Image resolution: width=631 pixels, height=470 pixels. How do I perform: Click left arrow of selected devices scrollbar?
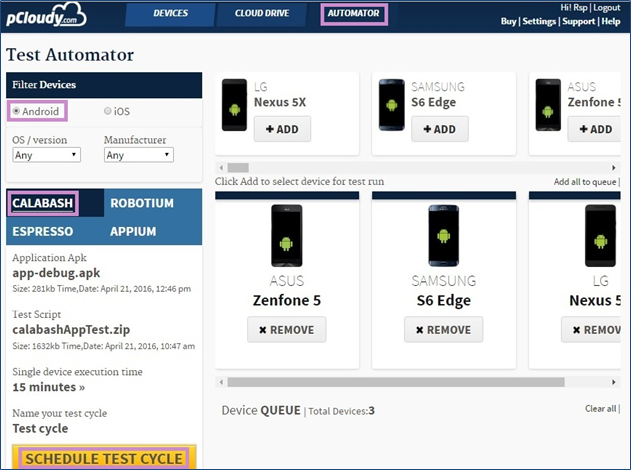[x=221, y=382]
